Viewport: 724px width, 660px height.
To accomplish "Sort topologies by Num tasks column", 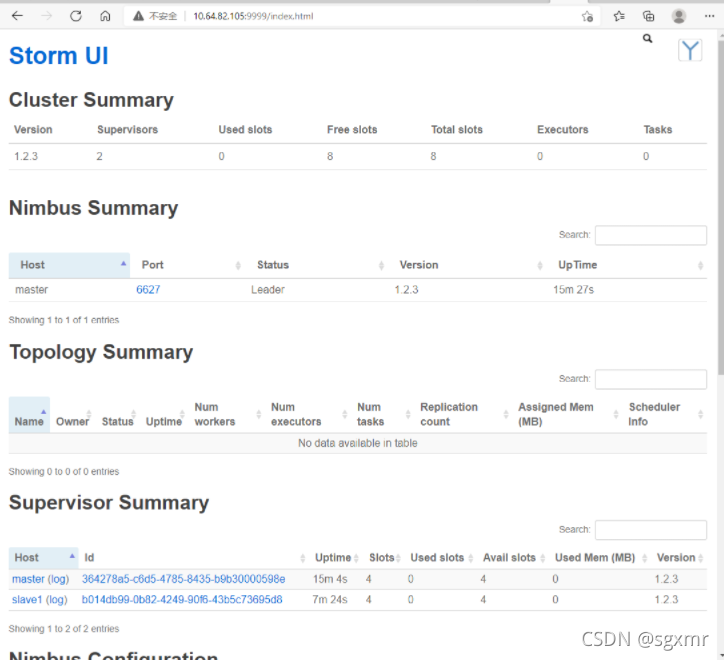I will point(383,414).
